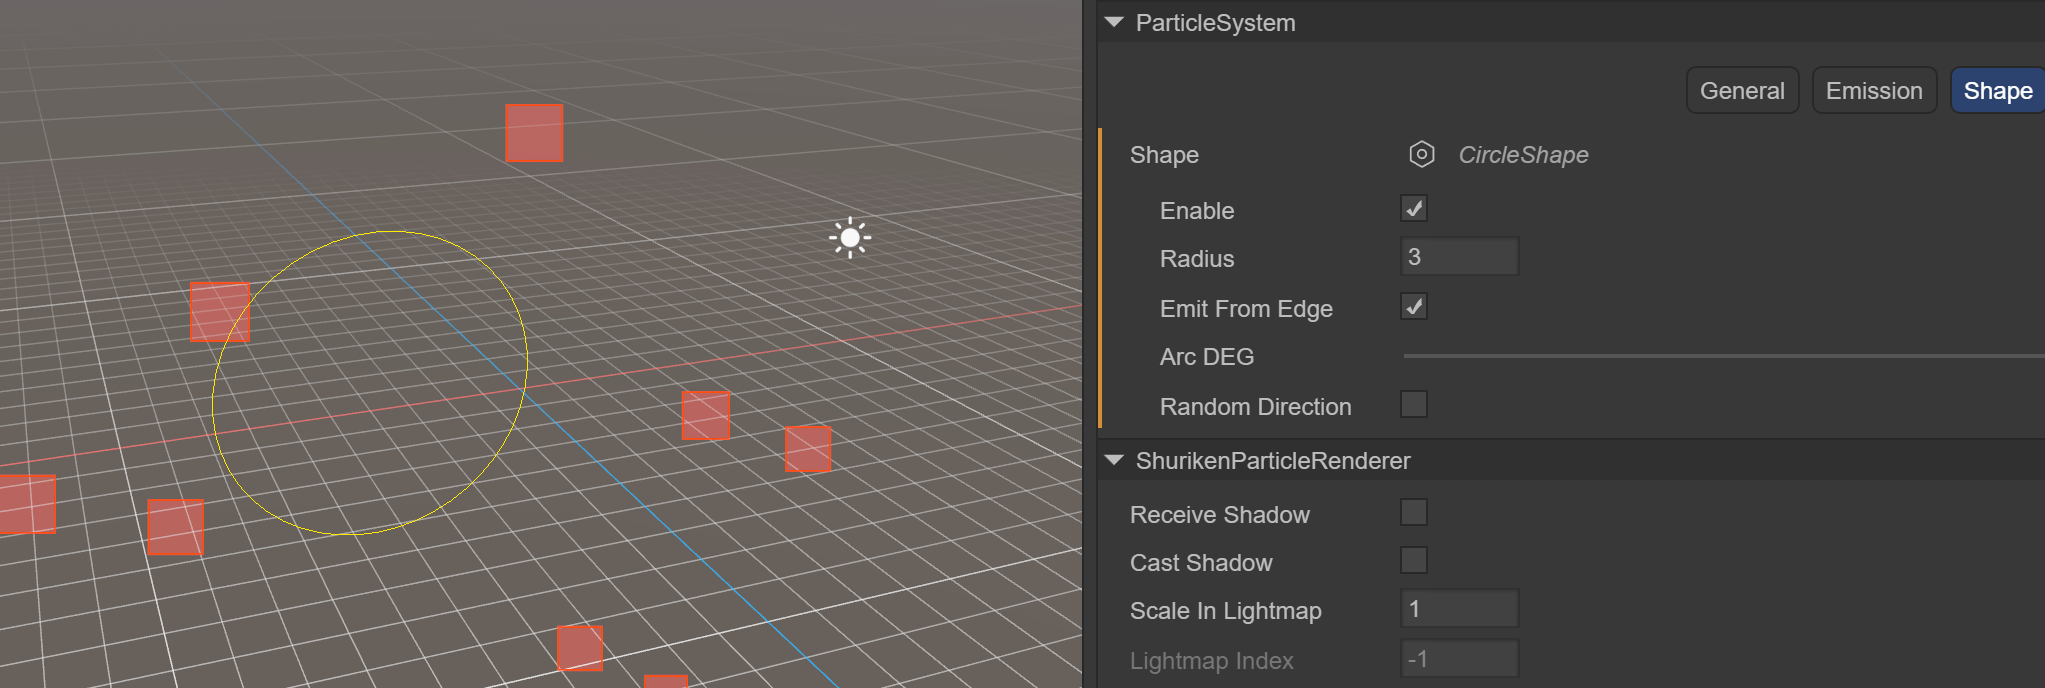
Task: Click the cut-off particle at the left edge
Action: pos(26,504)
